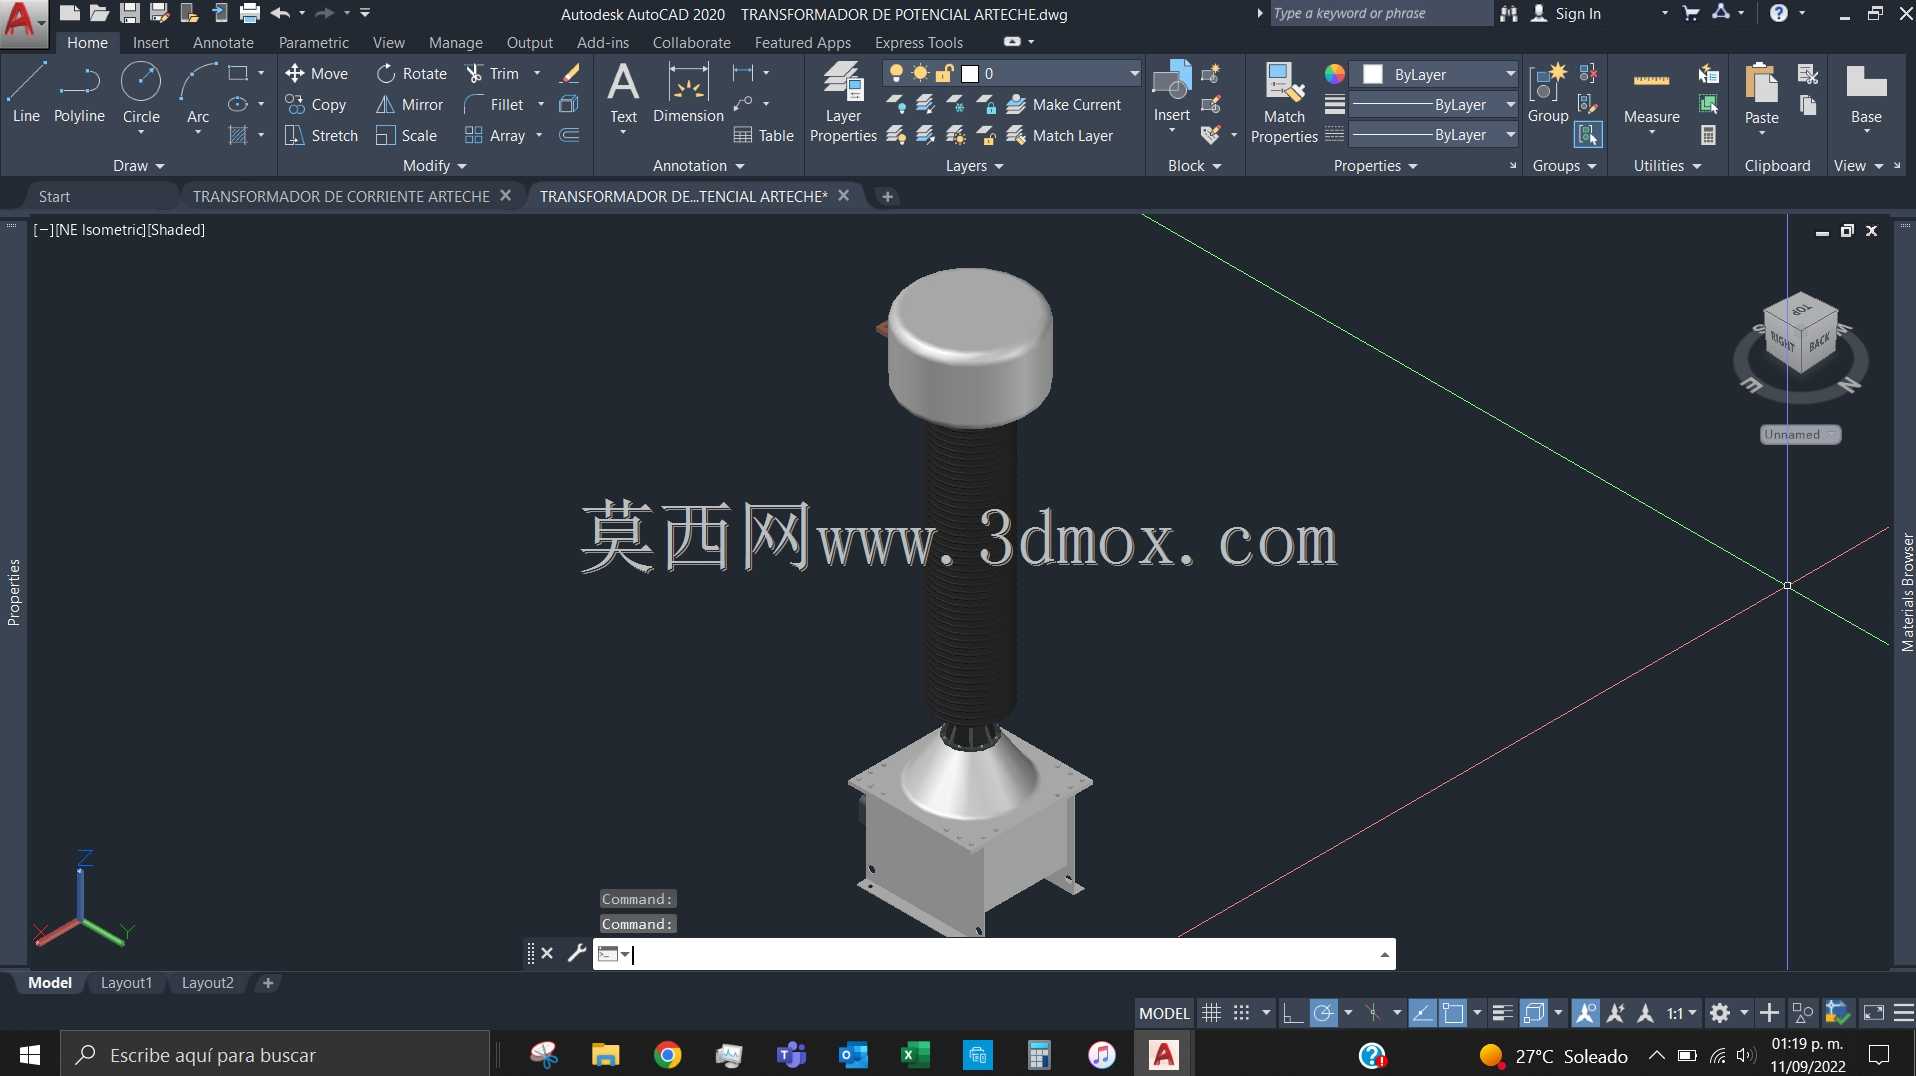Toggle lineweight display in status bar
Viewport: 1916px width, 1076px height.
(1502, 1013)
